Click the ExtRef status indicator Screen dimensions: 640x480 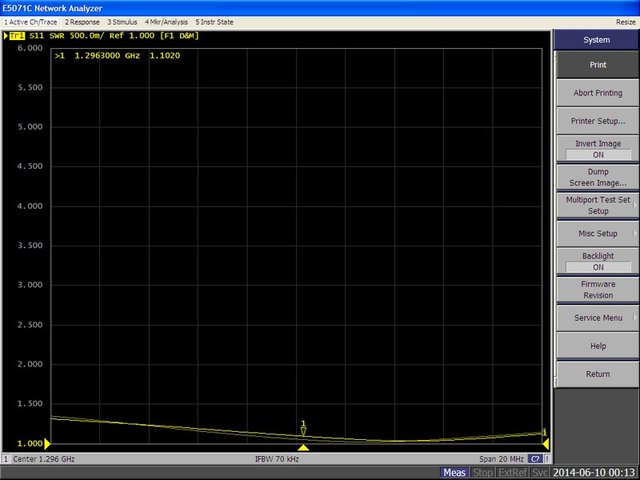(x=512, y=472)
